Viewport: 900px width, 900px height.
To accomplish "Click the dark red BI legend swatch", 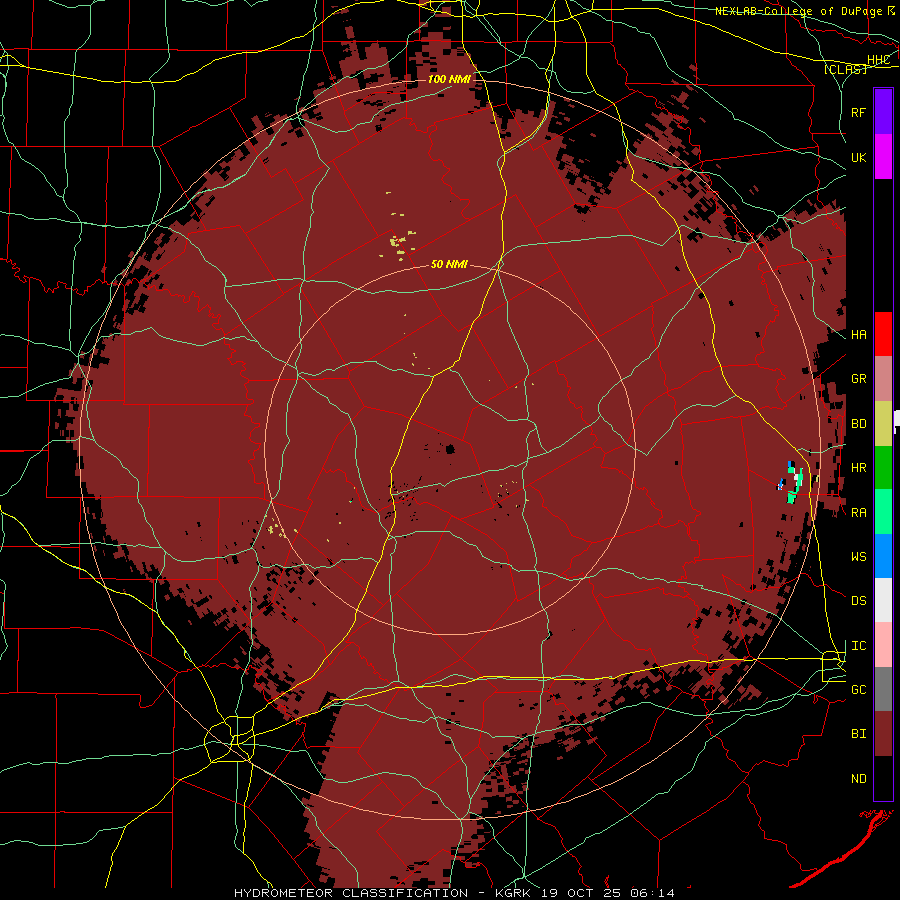I will coord(883,734).
